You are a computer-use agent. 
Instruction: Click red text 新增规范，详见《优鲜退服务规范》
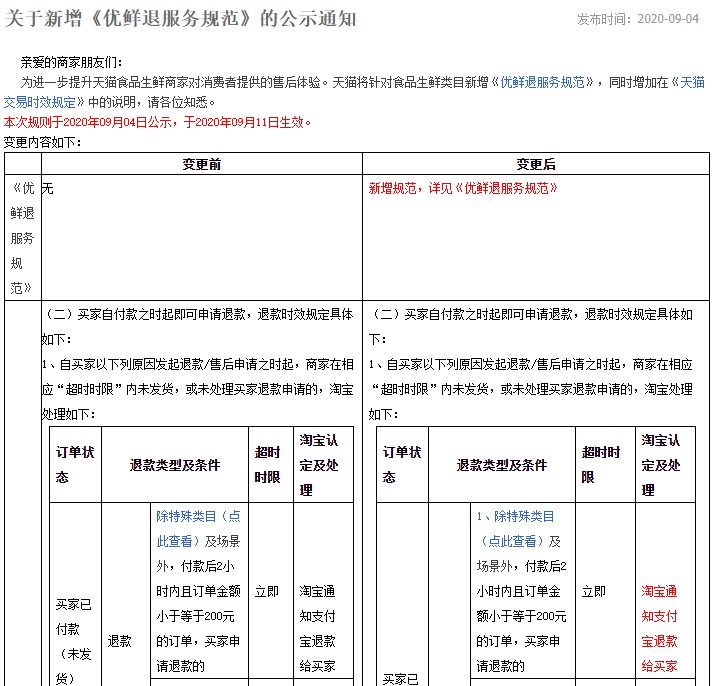tap(463, 188)
